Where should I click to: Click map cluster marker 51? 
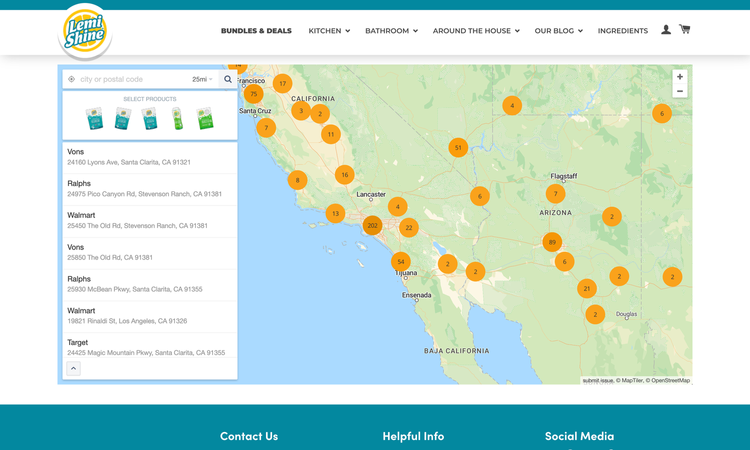coord(458,148)
